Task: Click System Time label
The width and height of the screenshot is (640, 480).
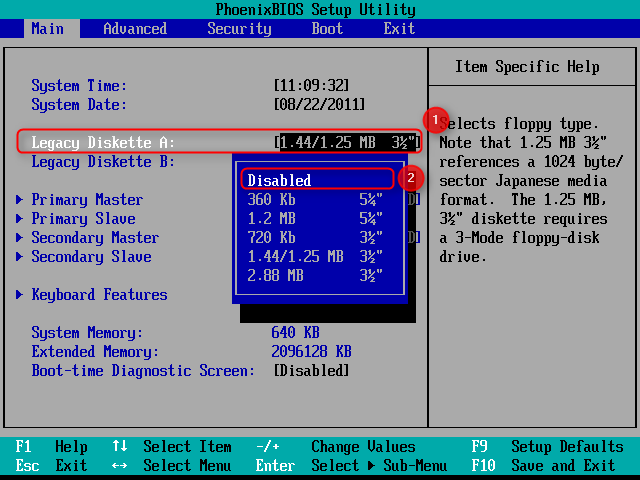Action: point(79,86)
